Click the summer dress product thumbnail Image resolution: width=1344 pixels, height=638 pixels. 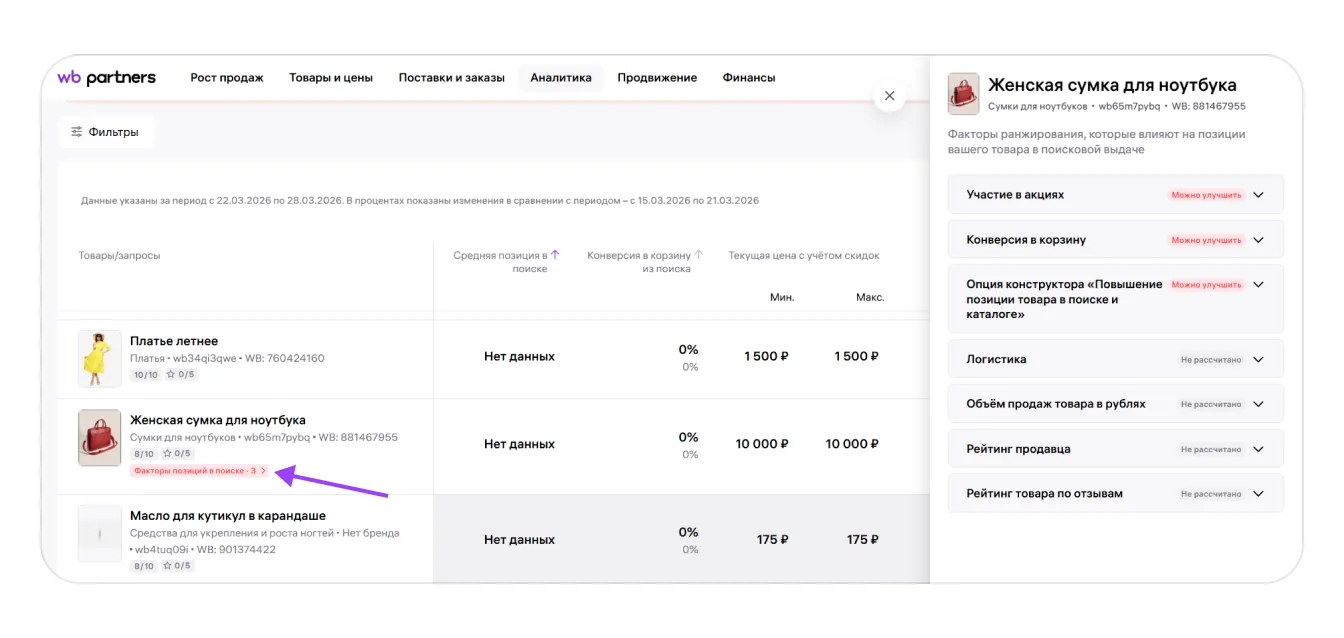coord(100,358)
